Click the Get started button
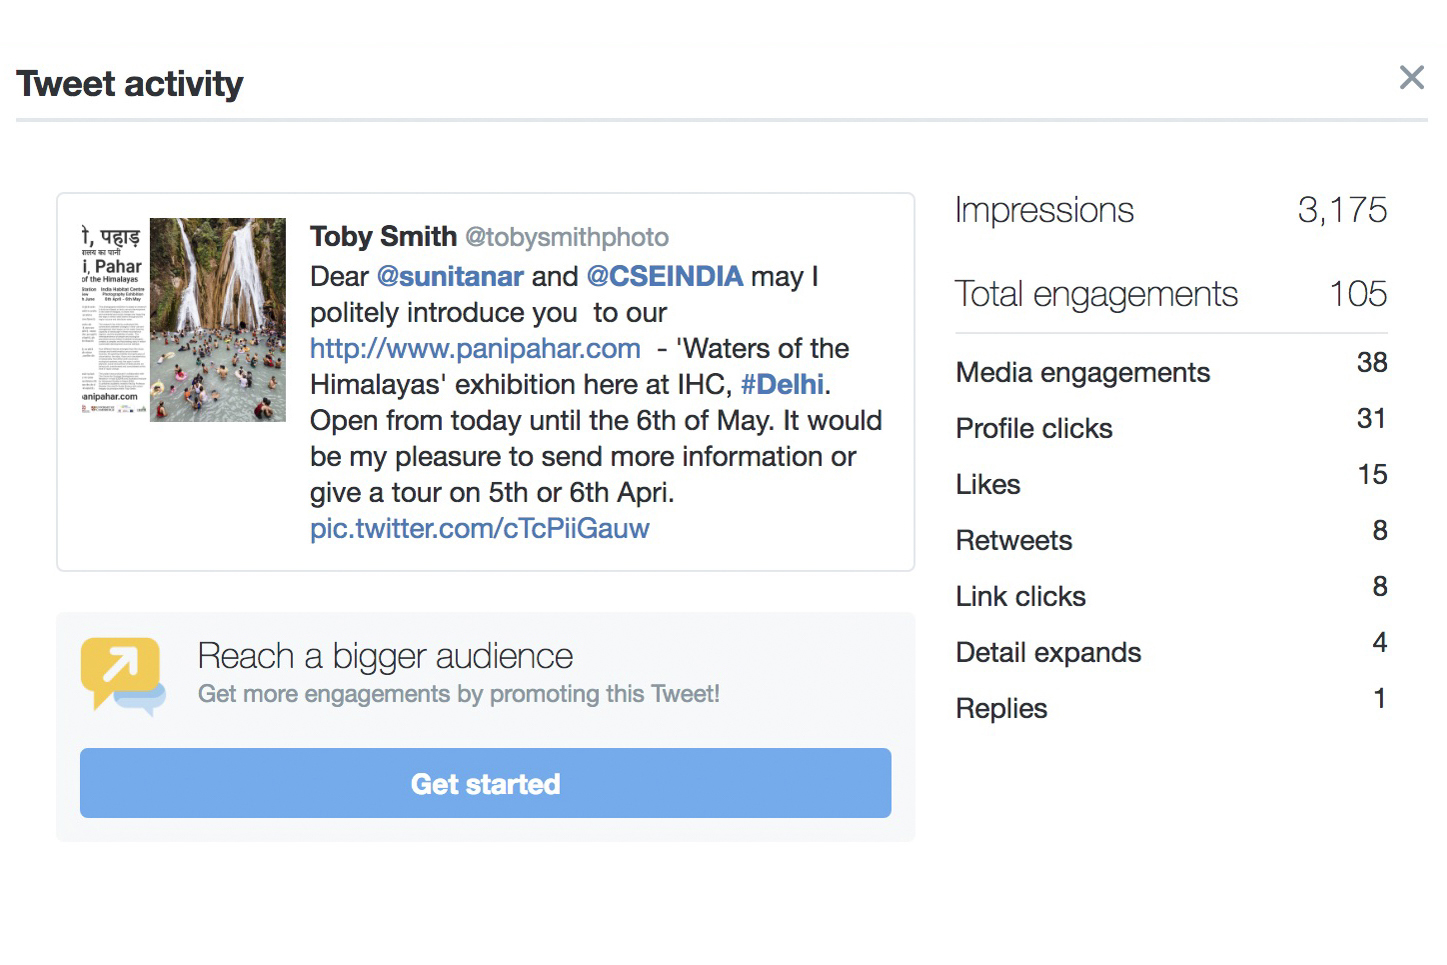 pyautogui.click(x=485, y=783)
